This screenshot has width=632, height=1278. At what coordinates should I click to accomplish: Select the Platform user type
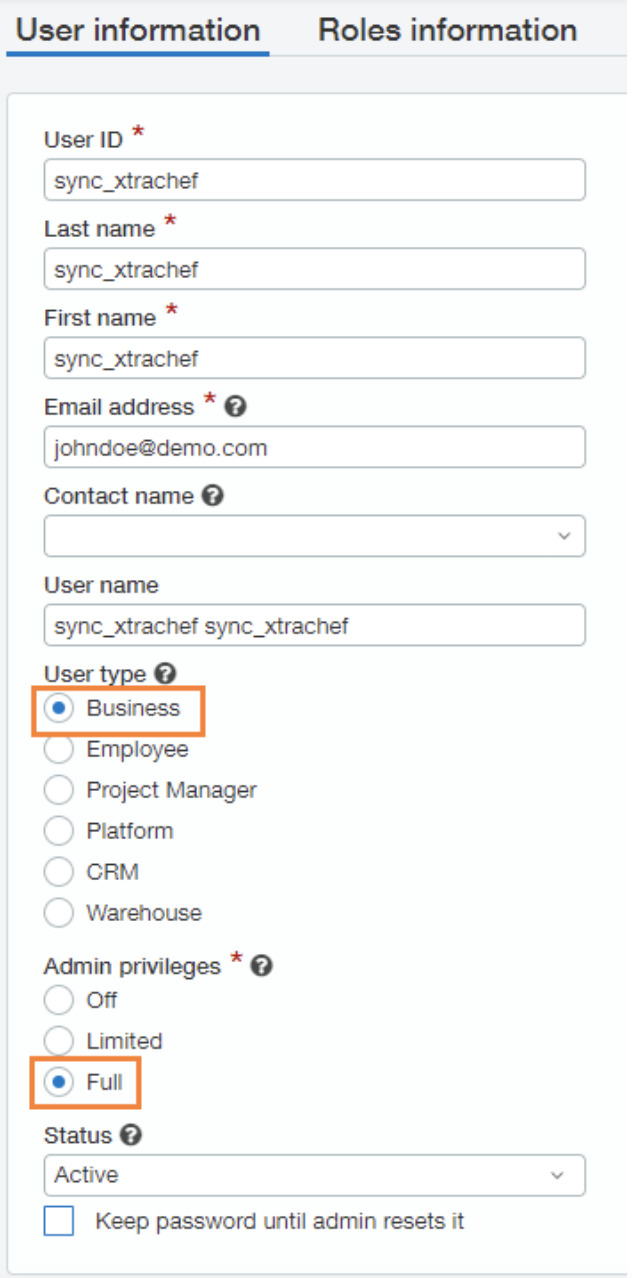point(60,831)
